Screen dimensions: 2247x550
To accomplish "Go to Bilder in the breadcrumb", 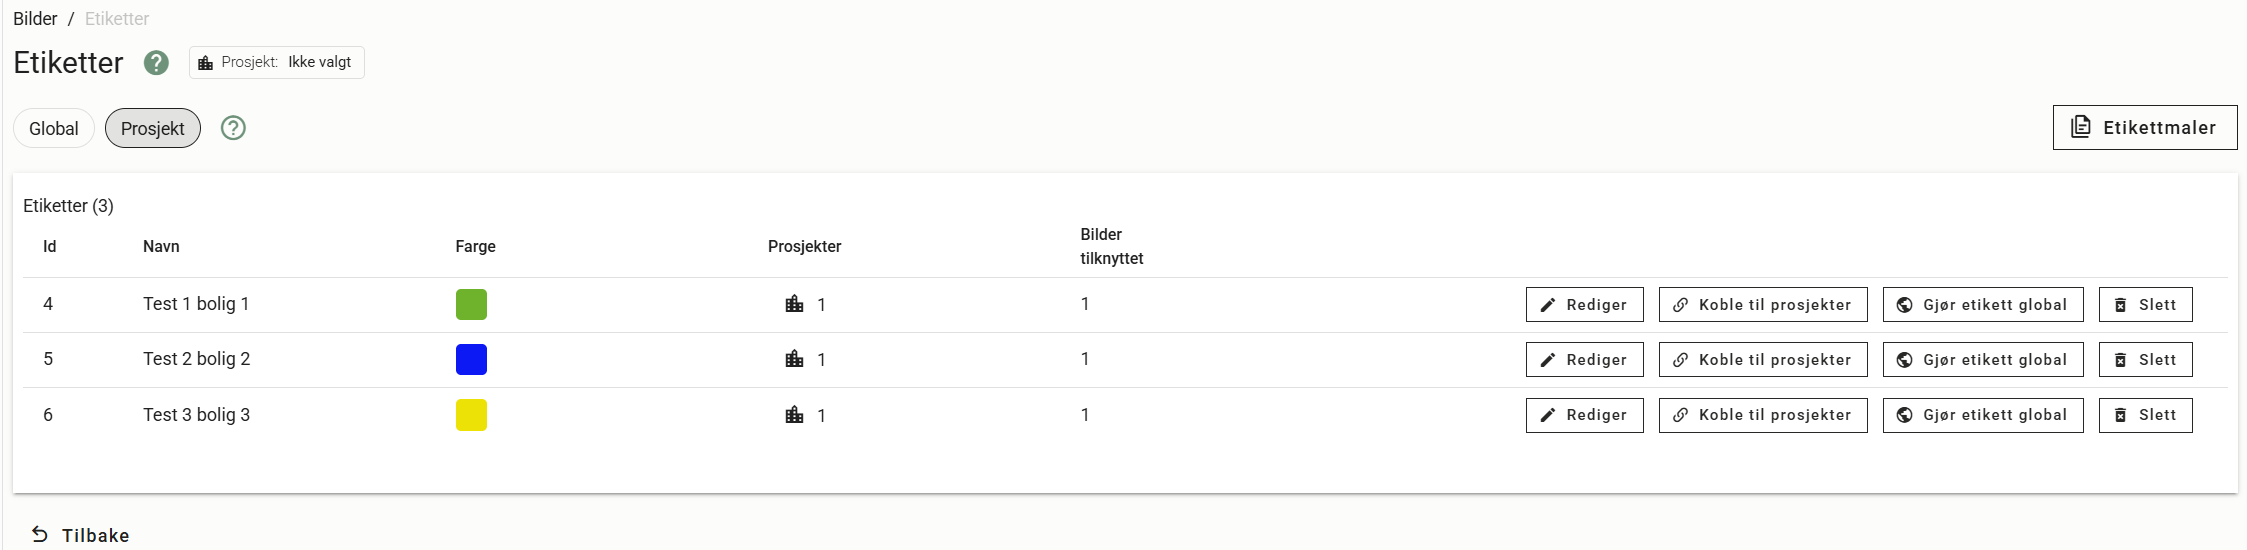I will pos(35,19).
